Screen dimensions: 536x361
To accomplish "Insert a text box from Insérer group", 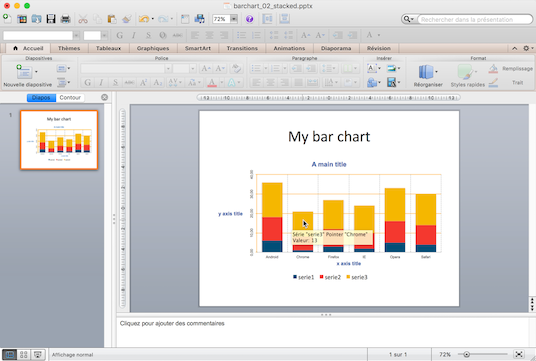I will coord(372,68).
